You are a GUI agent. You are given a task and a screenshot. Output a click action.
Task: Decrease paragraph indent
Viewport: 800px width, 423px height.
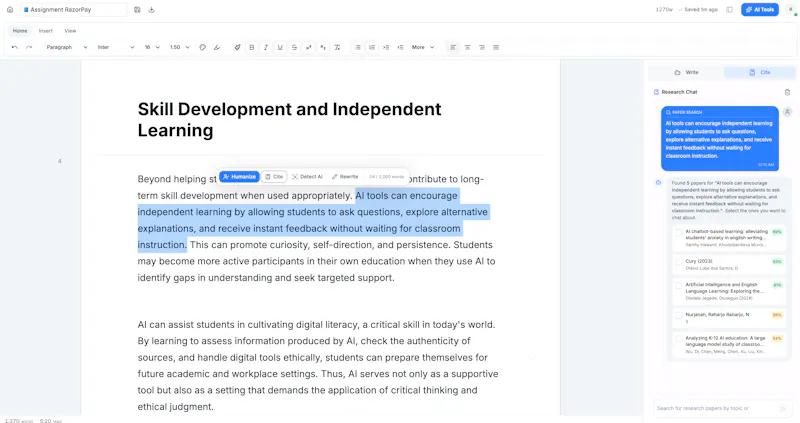coord(401,47)
